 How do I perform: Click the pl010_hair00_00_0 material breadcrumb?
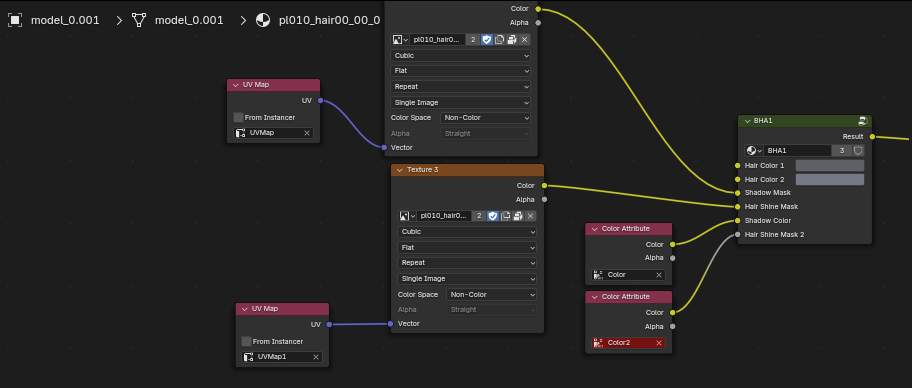pyautogui.click(x=329, y=20)
